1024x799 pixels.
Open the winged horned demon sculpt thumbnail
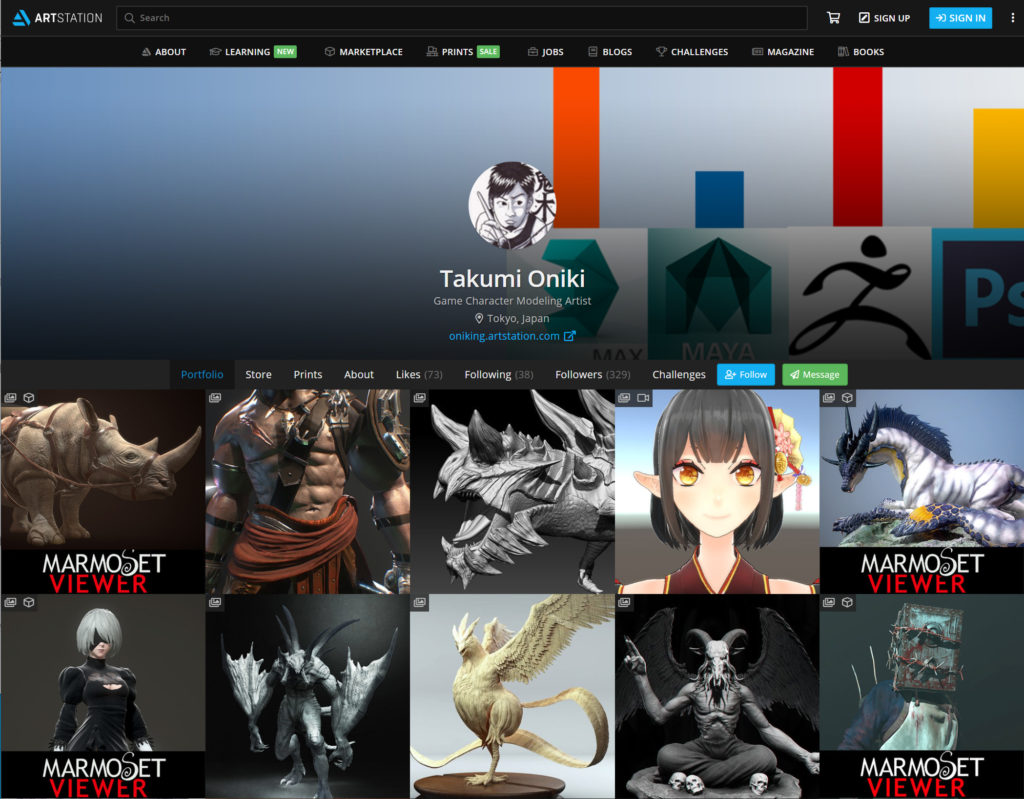tap(308, 696)
